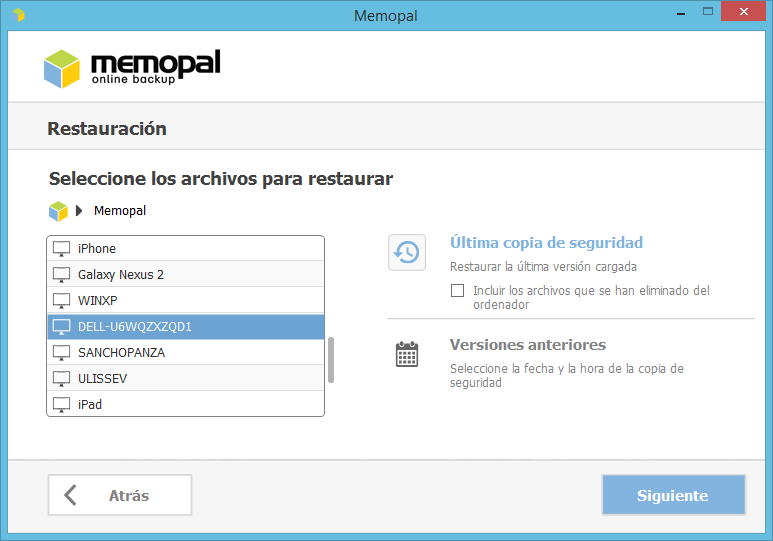Click the monitor icon beside iPhone
The height and width of the screenshot is (541, 773).
[x=62, y=249]
